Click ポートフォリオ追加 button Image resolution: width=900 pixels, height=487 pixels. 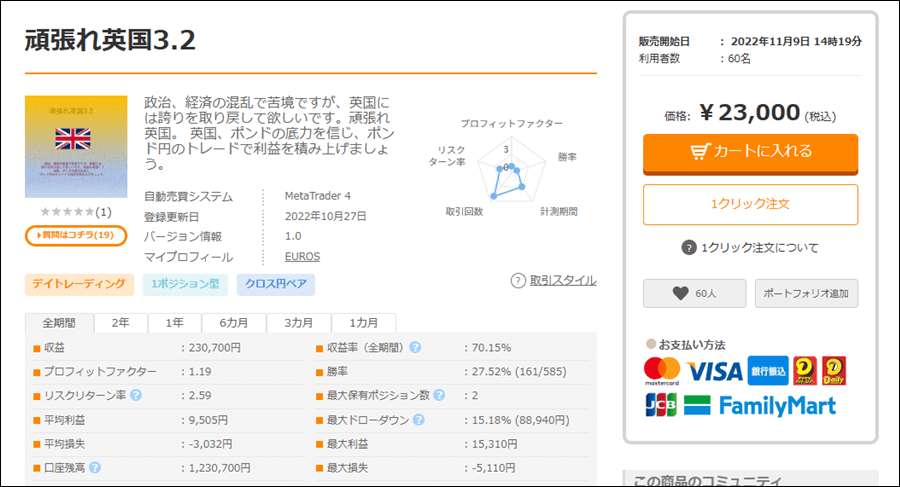[x=806, y=293]
